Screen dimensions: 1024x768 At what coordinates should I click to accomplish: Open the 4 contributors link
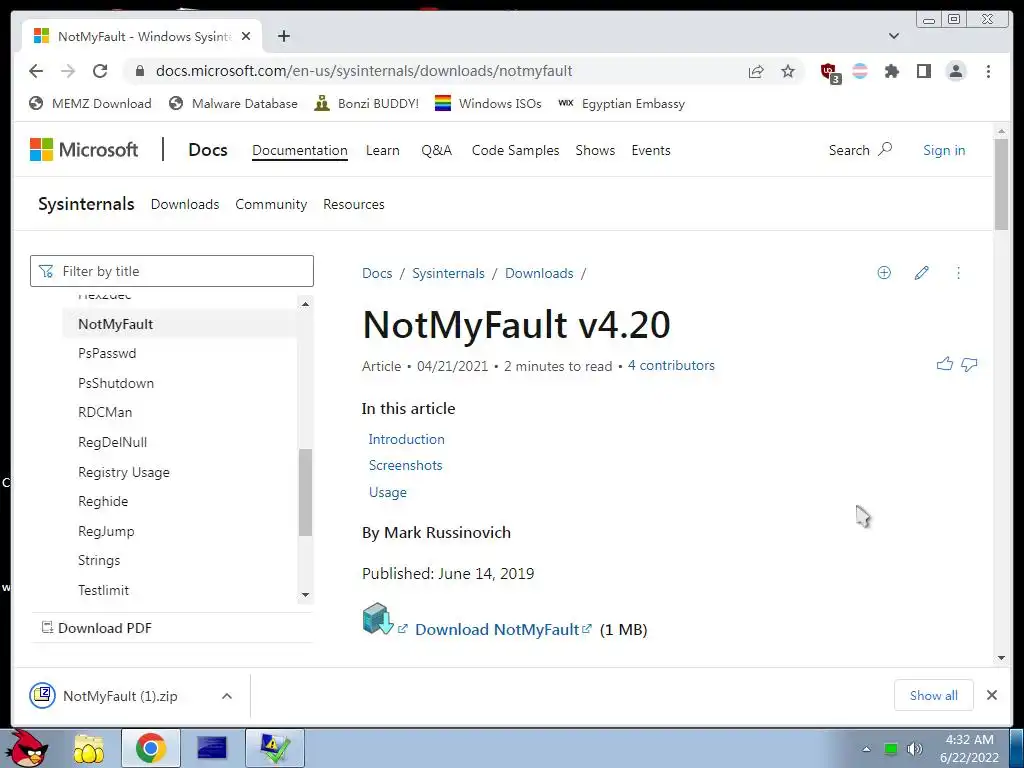tap(671, 366)
